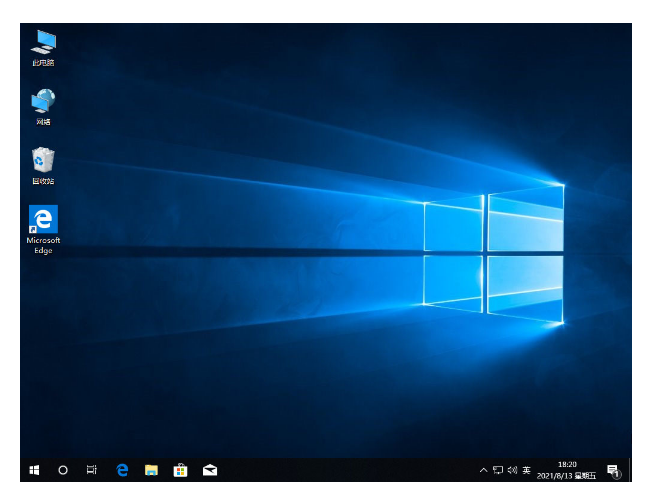Image resolution: width=649 pixels, height=491 pixels.
Task: Click the Cortana search circle
Action: (63, 469)
